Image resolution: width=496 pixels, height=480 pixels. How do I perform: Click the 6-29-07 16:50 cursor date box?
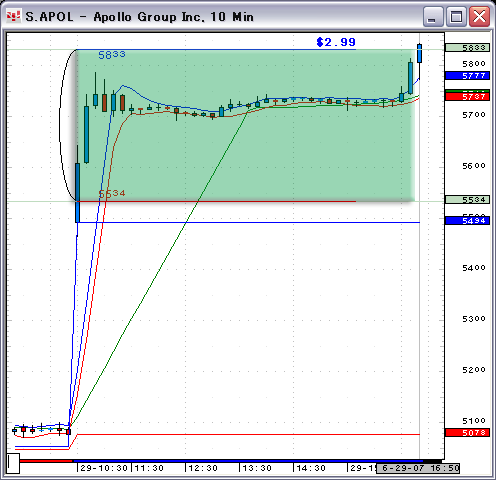tap(418, 468)
